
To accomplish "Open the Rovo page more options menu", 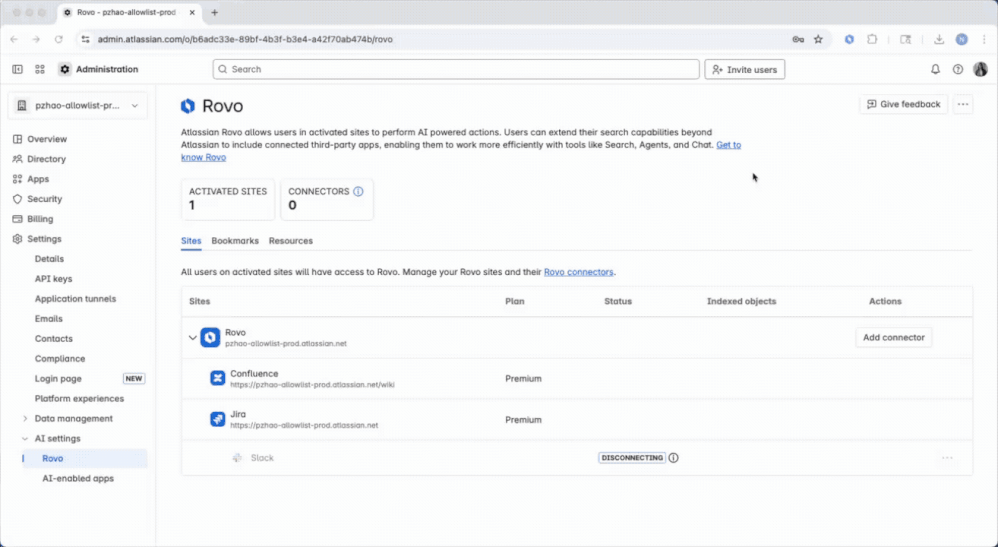I will [963, 104].
